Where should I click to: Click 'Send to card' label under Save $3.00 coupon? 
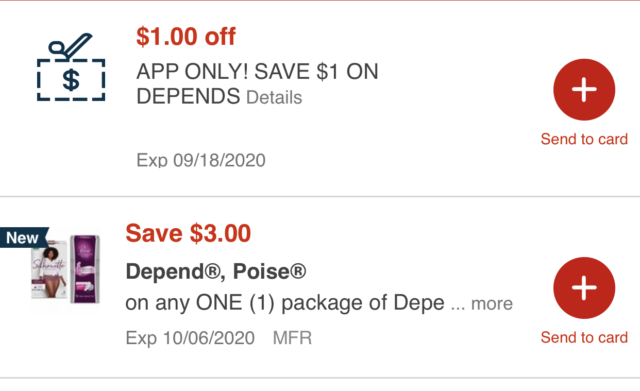(584, 338)
